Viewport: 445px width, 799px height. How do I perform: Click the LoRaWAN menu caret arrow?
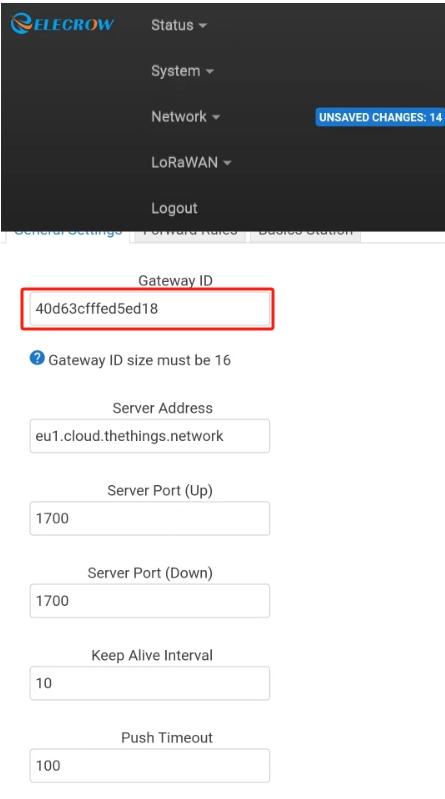point(227,163)
